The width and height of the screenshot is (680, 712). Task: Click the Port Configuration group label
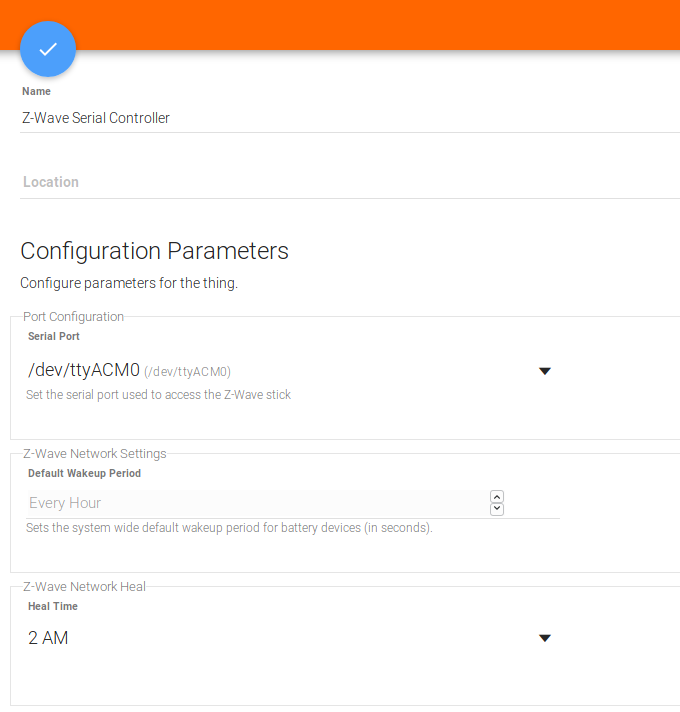click(74, 316)
